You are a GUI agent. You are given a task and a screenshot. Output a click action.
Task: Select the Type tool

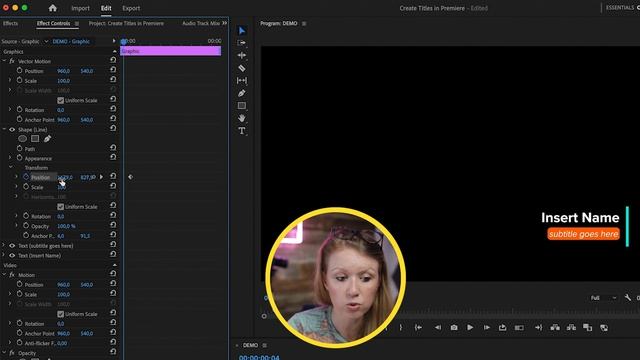pyautogui.click(x=242, y=131)
